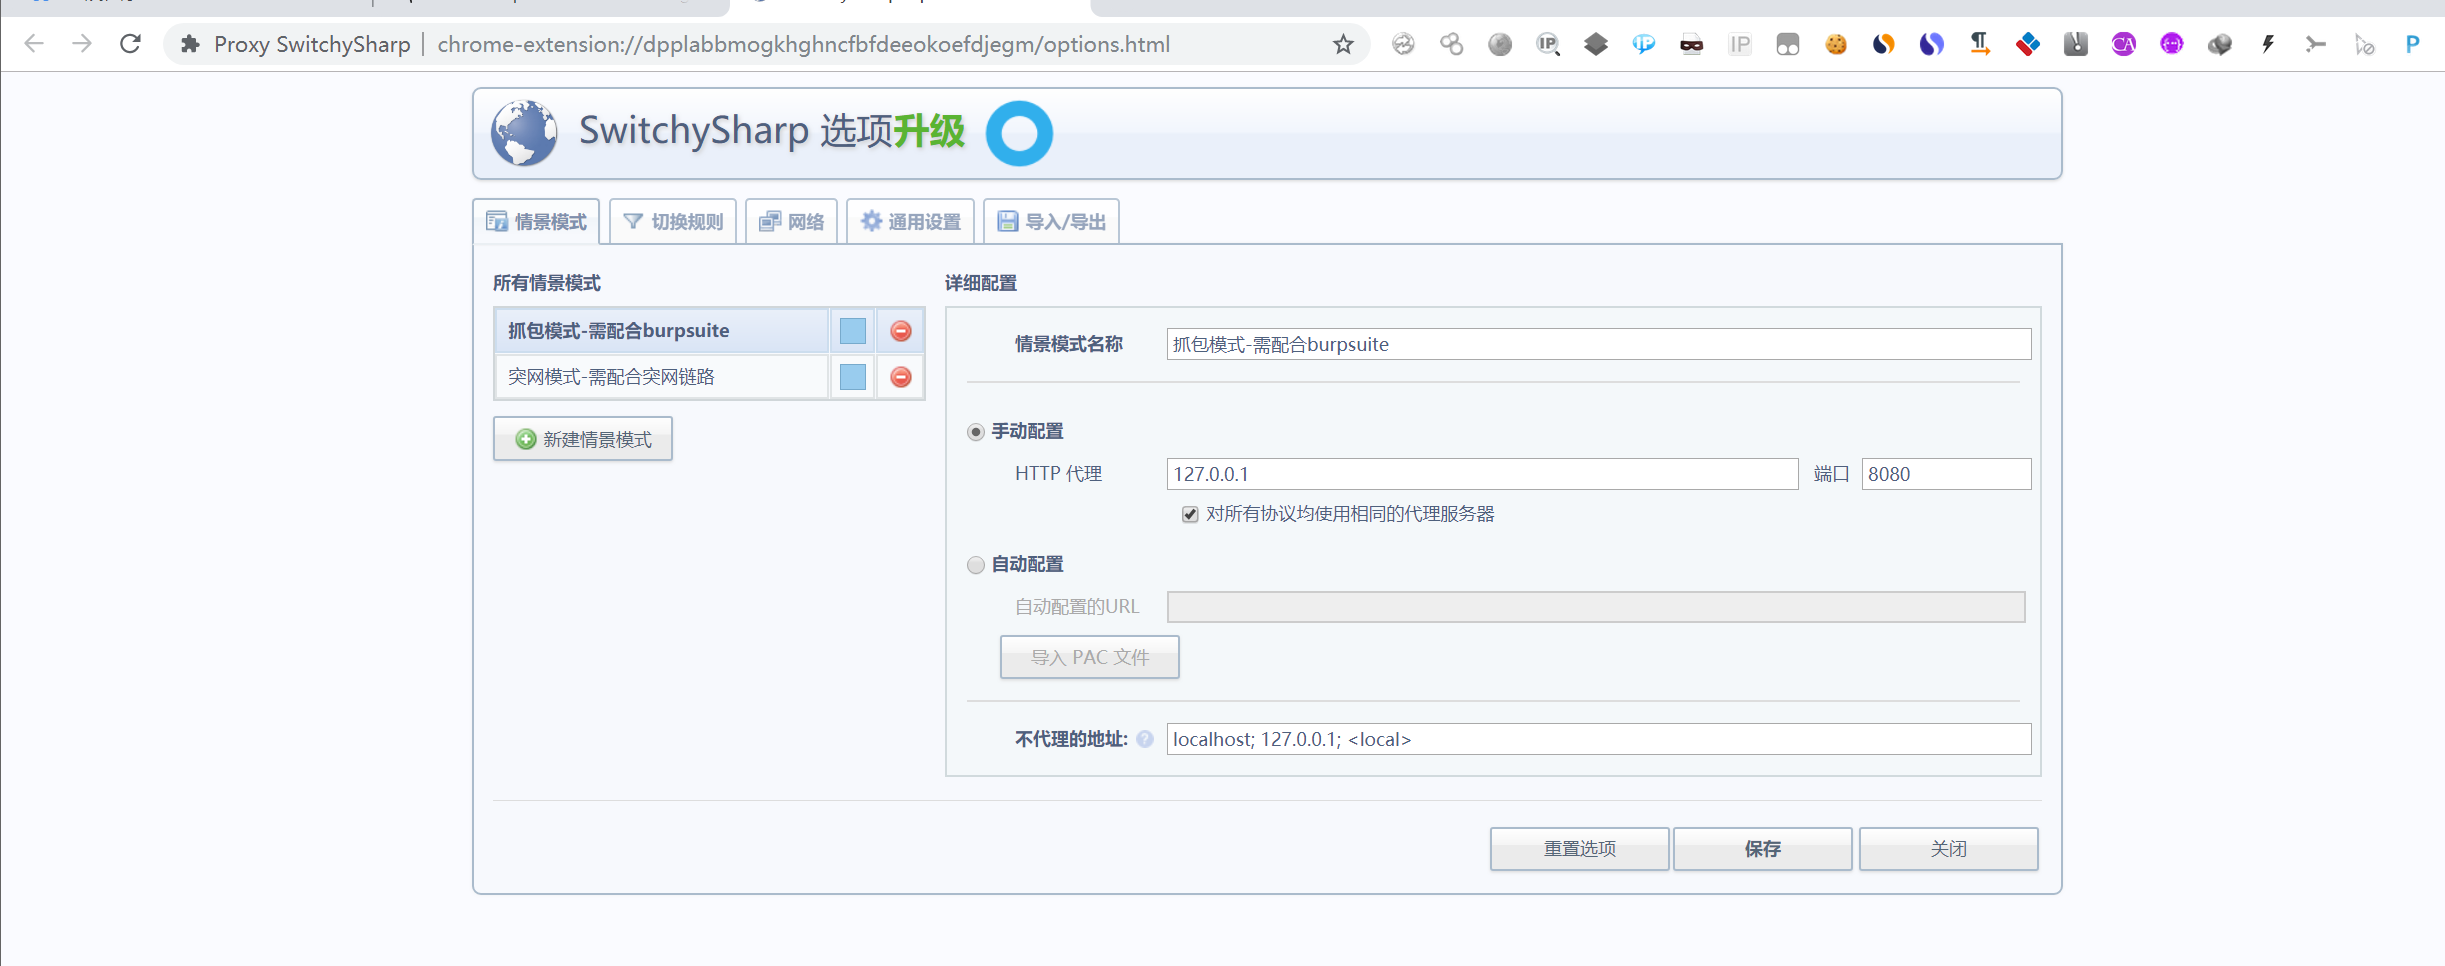Screen dimensions: 2445x966
Task: Open the 切换规则 tab
Action: point(673,221)
